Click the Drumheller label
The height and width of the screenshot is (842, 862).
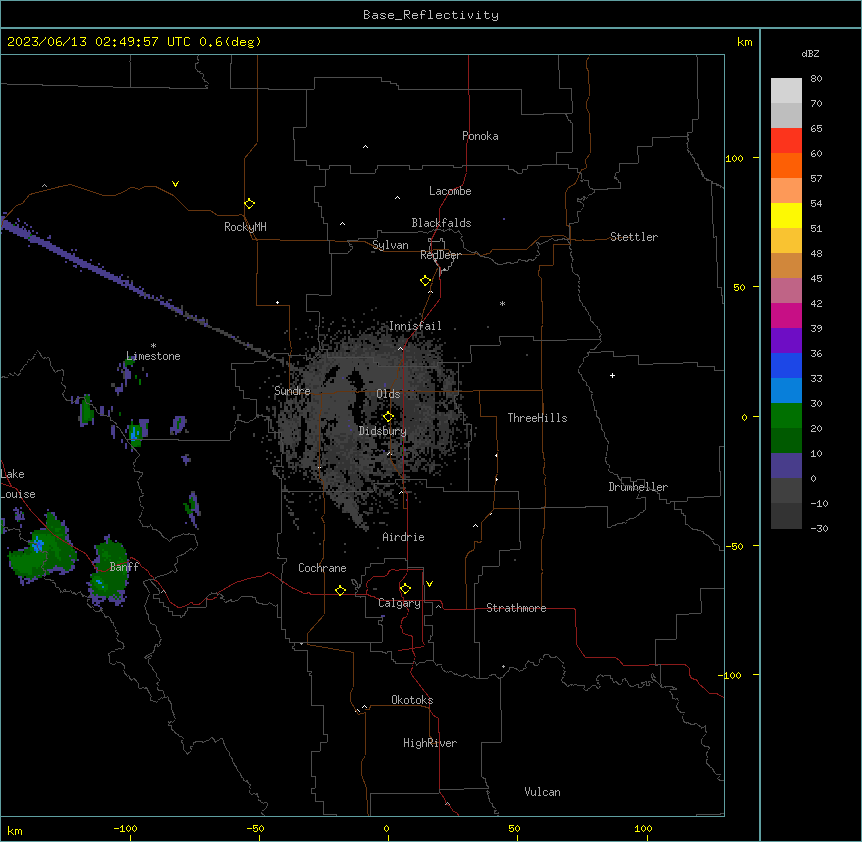click(638, 487)
